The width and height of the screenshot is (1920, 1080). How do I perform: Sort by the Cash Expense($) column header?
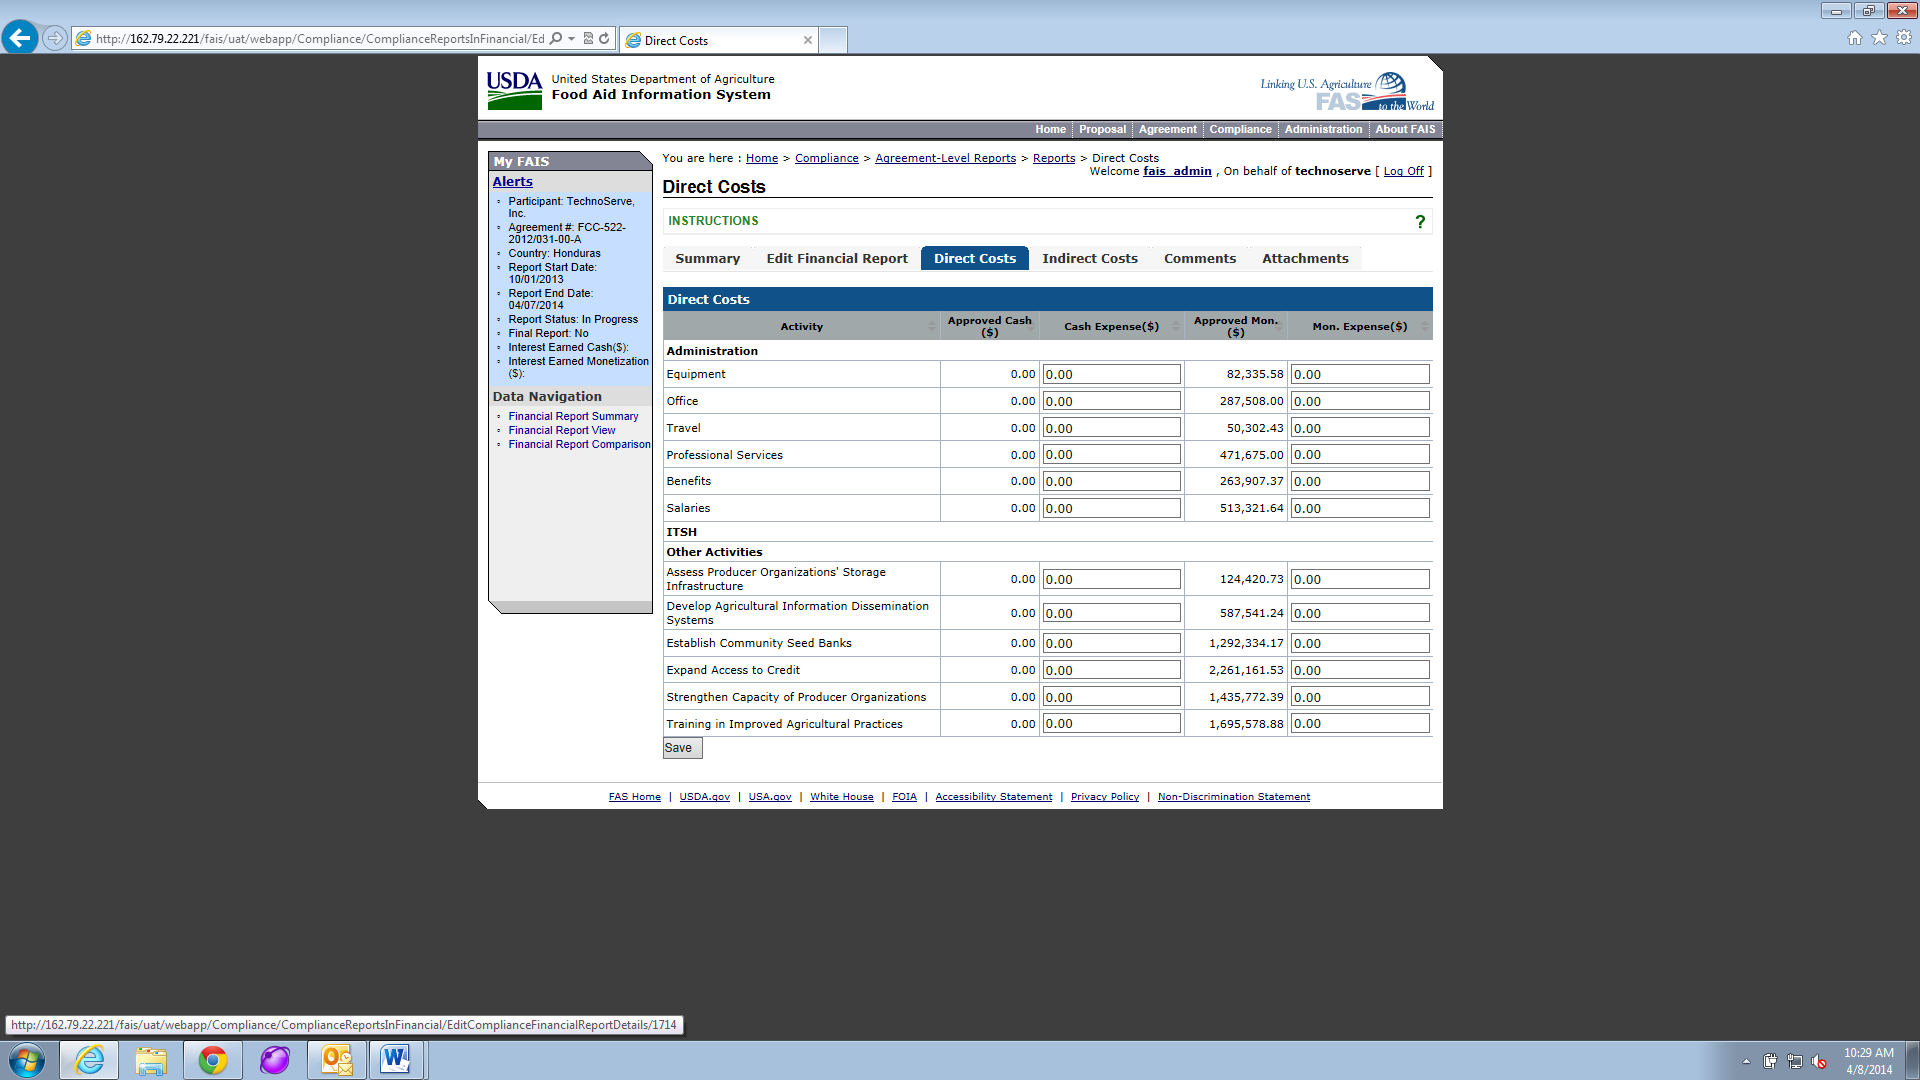coord(1111,326)
